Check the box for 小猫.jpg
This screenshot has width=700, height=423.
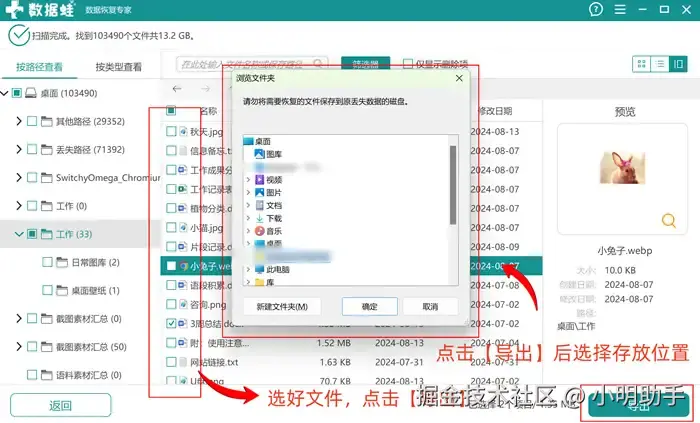tap(171, 227)
